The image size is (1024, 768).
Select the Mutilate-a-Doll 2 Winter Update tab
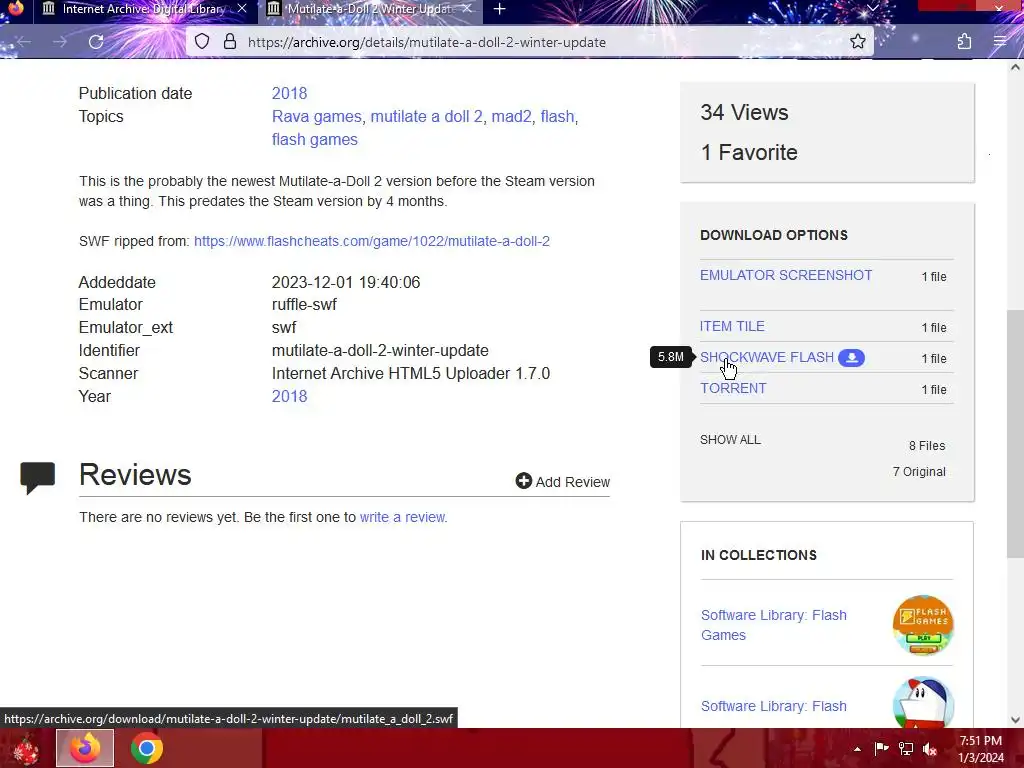coord(370,9)
